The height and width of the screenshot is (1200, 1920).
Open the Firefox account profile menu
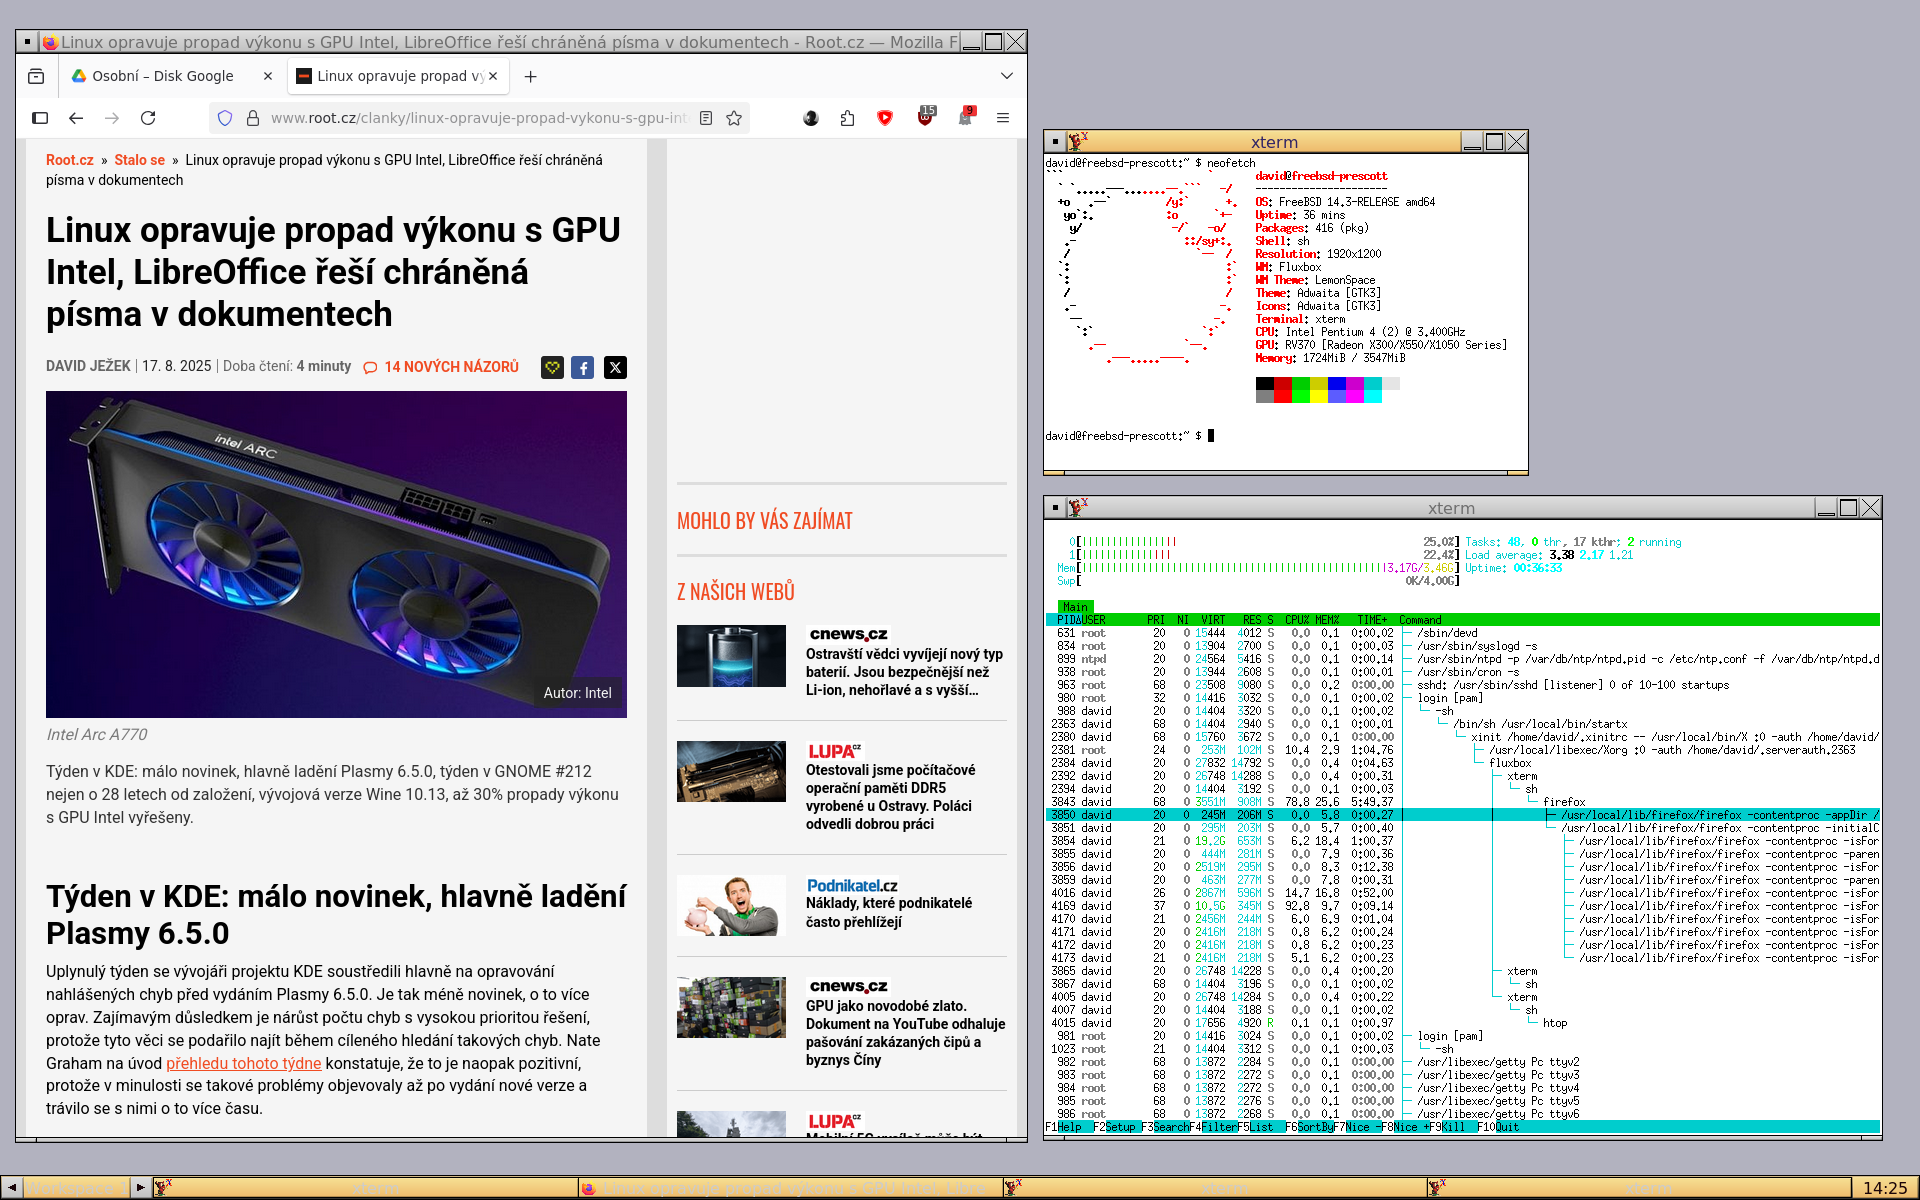811,118
